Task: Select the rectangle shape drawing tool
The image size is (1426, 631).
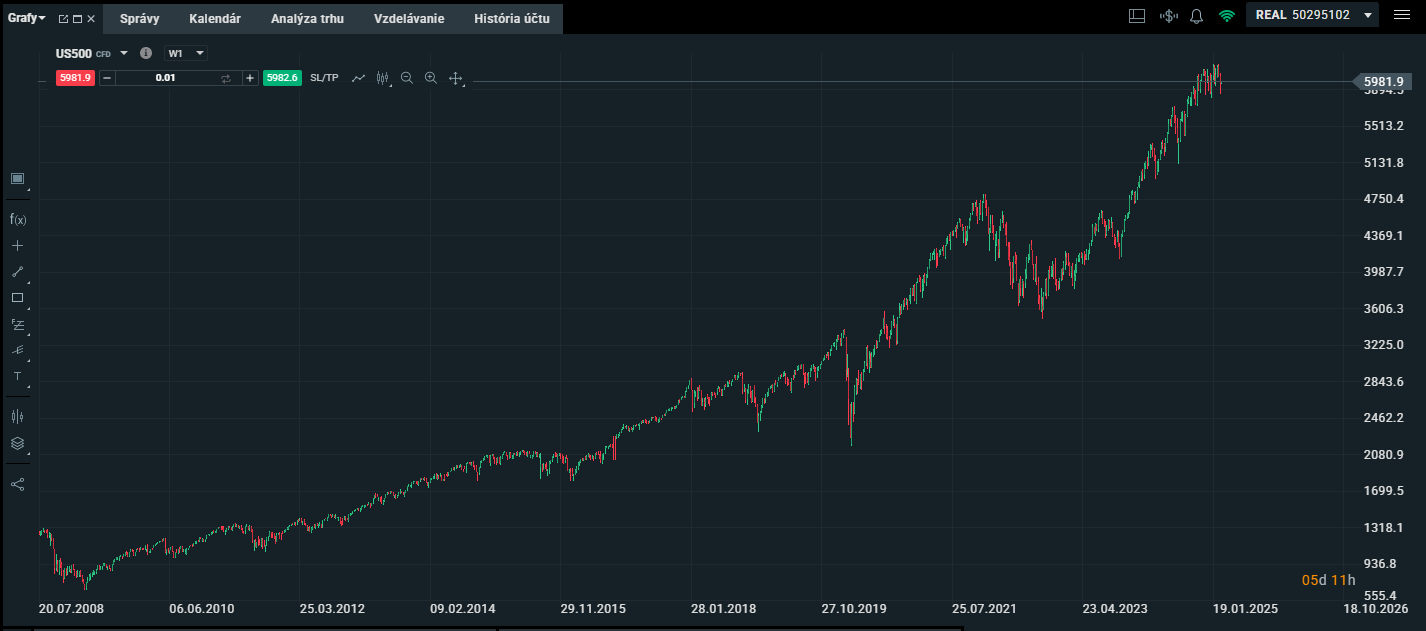Action: tap(17, 297)
